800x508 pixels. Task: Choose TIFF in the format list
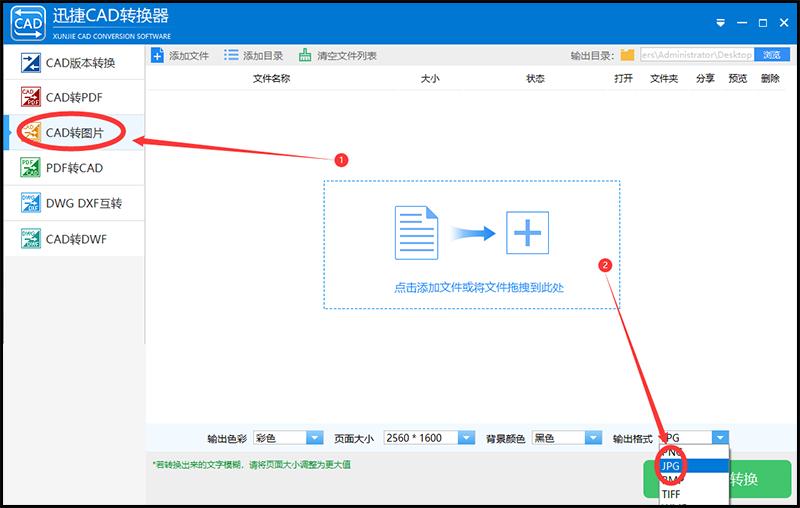694,494
